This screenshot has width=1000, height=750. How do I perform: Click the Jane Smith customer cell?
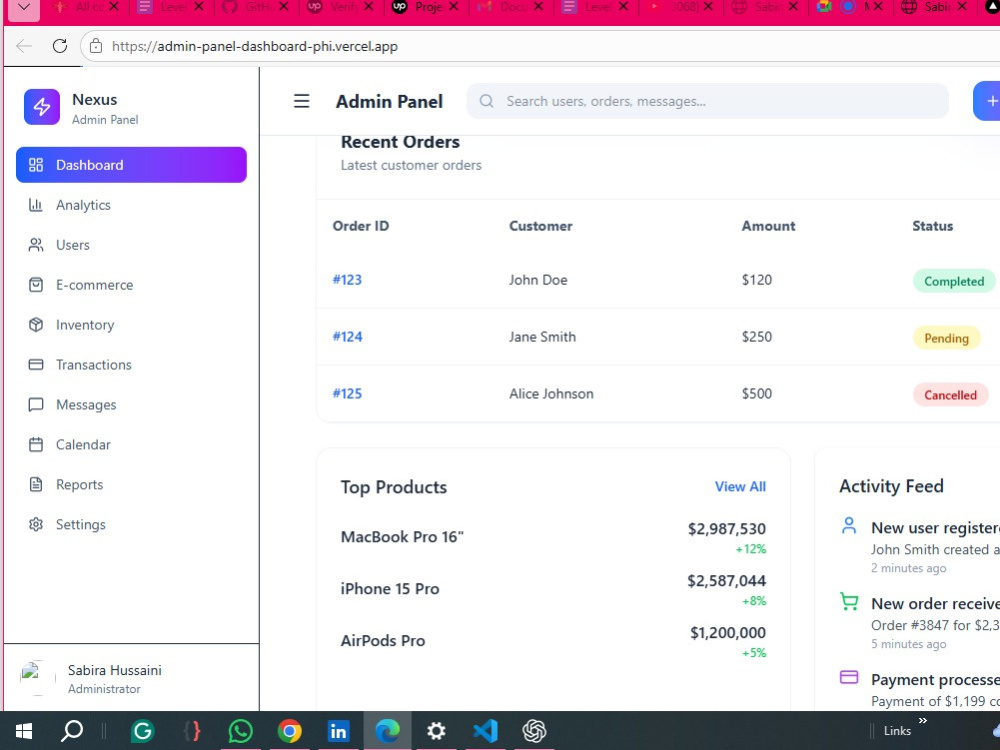pos(542,336)
